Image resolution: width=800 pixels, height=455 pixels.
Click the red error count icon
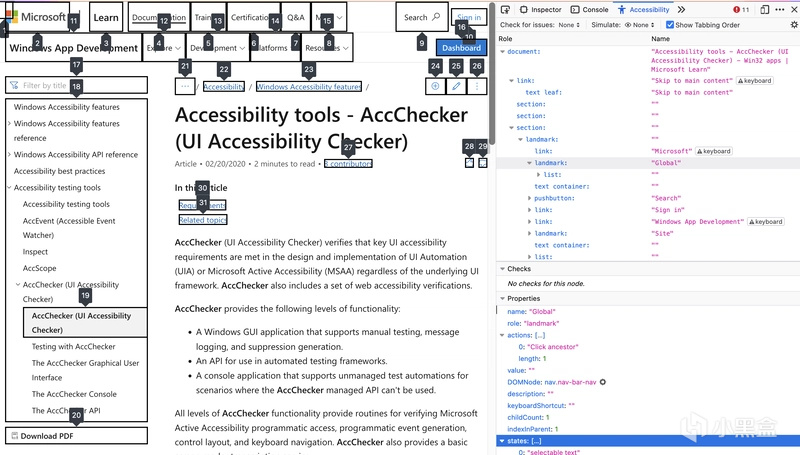point(741,10)
